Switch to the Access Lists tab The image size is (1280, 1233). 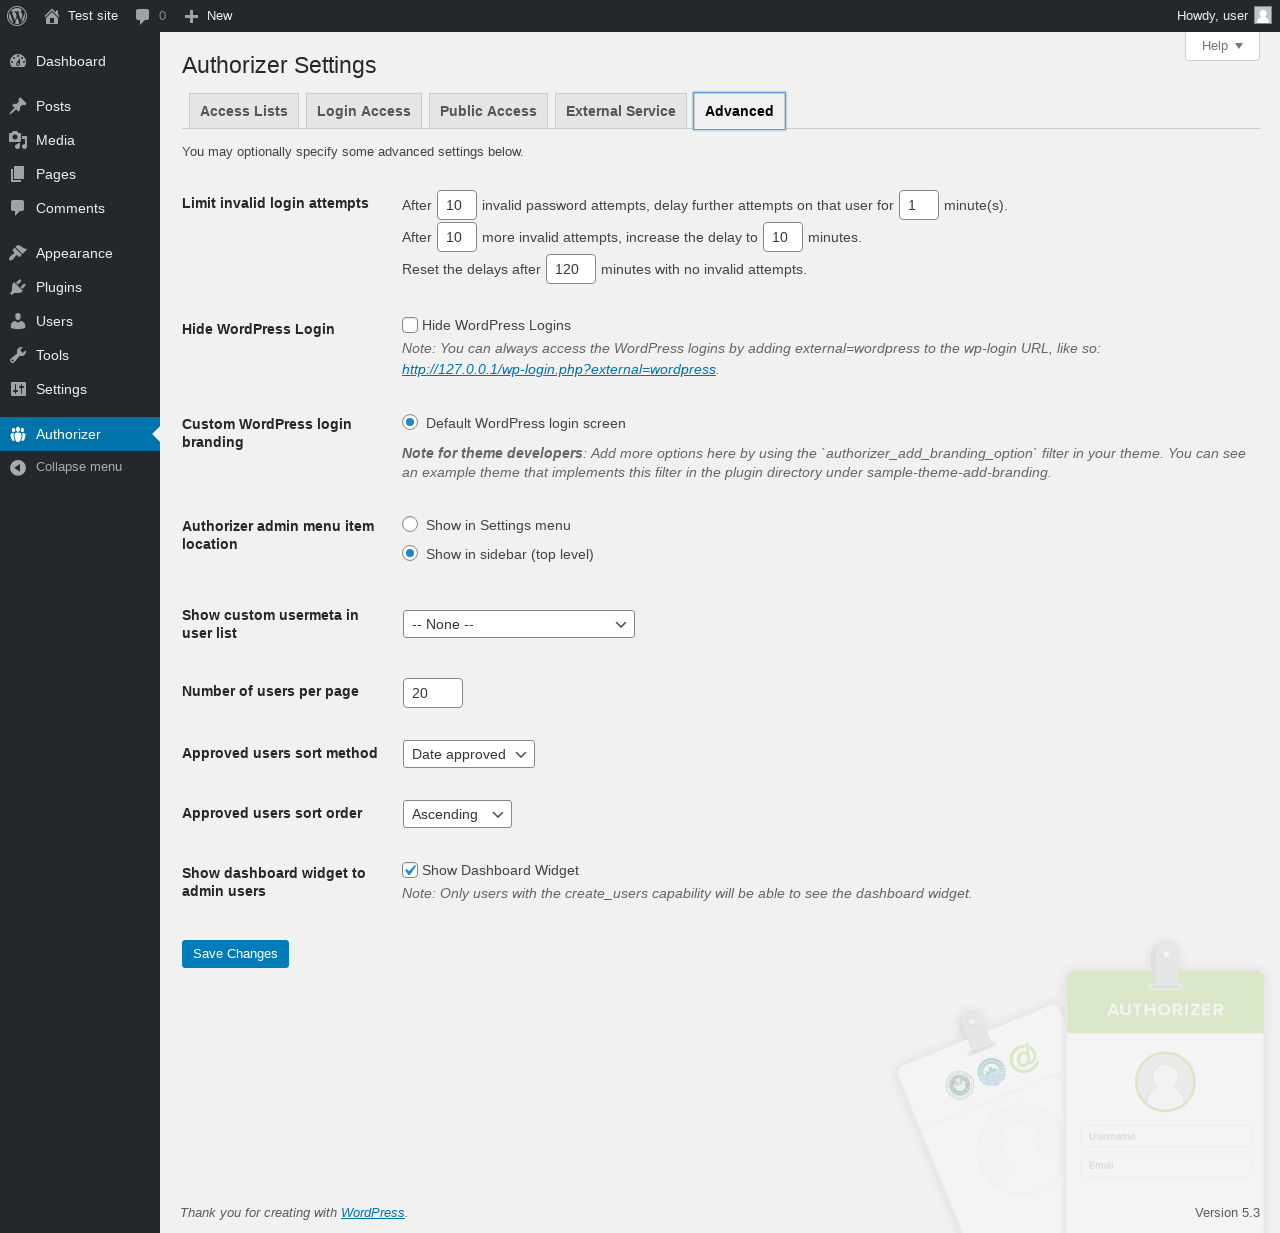[x=244, y=111]
